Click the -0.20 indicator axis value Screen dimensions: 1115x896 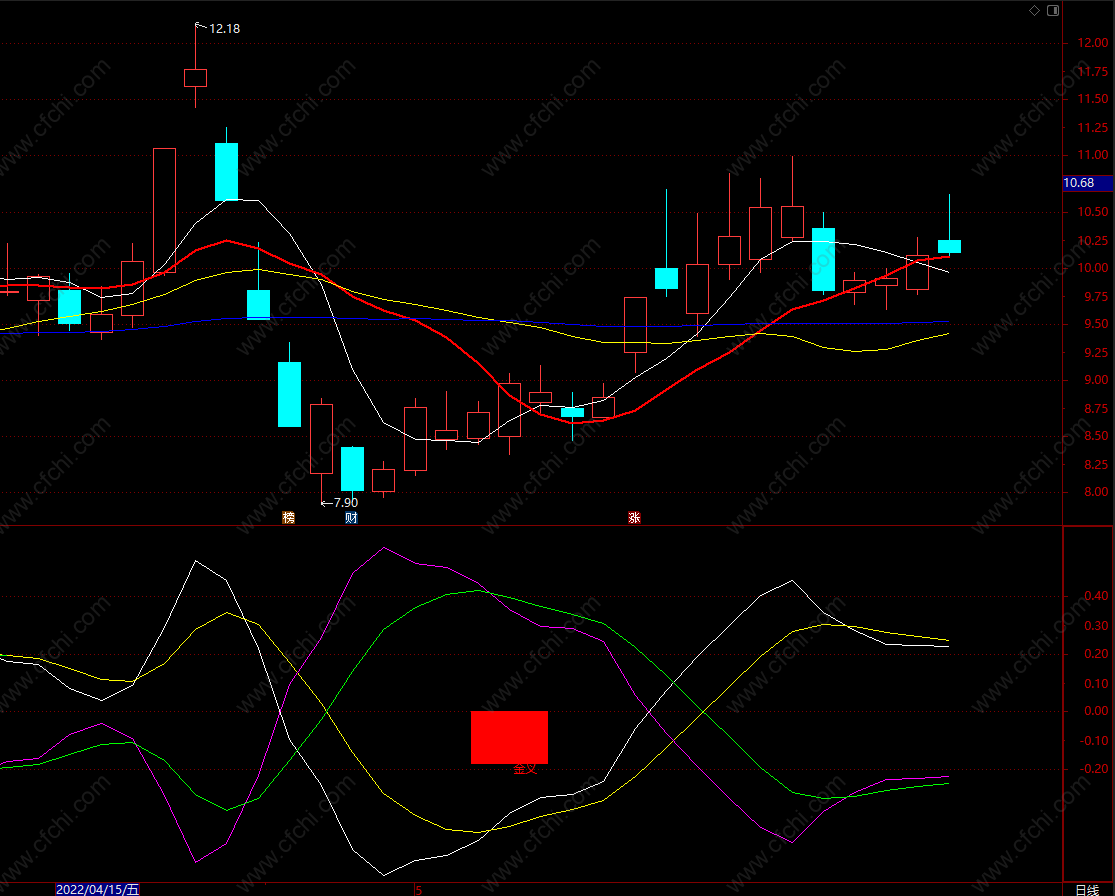pos(1094,769)
